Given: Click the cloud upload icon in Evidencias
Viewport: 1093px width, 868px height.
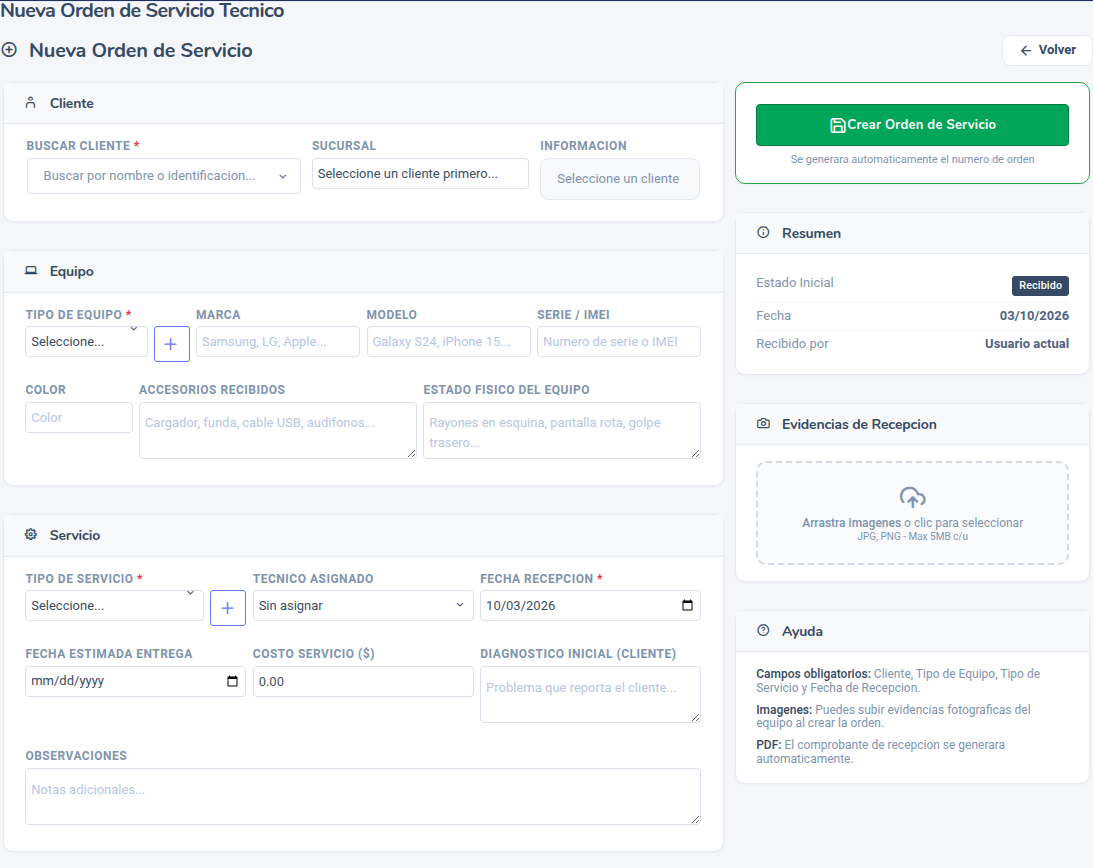Looking at the screenshot, I should coord(912,498).
